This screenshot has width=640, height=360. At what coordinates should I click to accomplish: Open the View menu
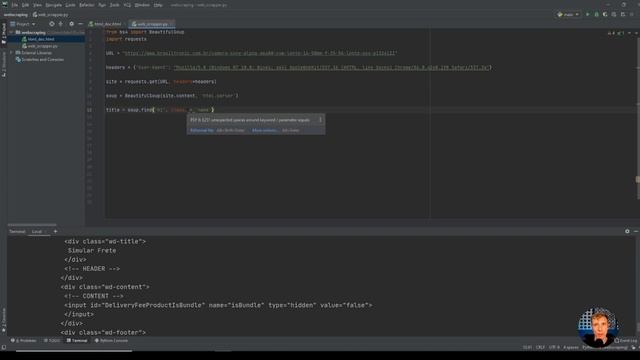[x=37, y=5]
